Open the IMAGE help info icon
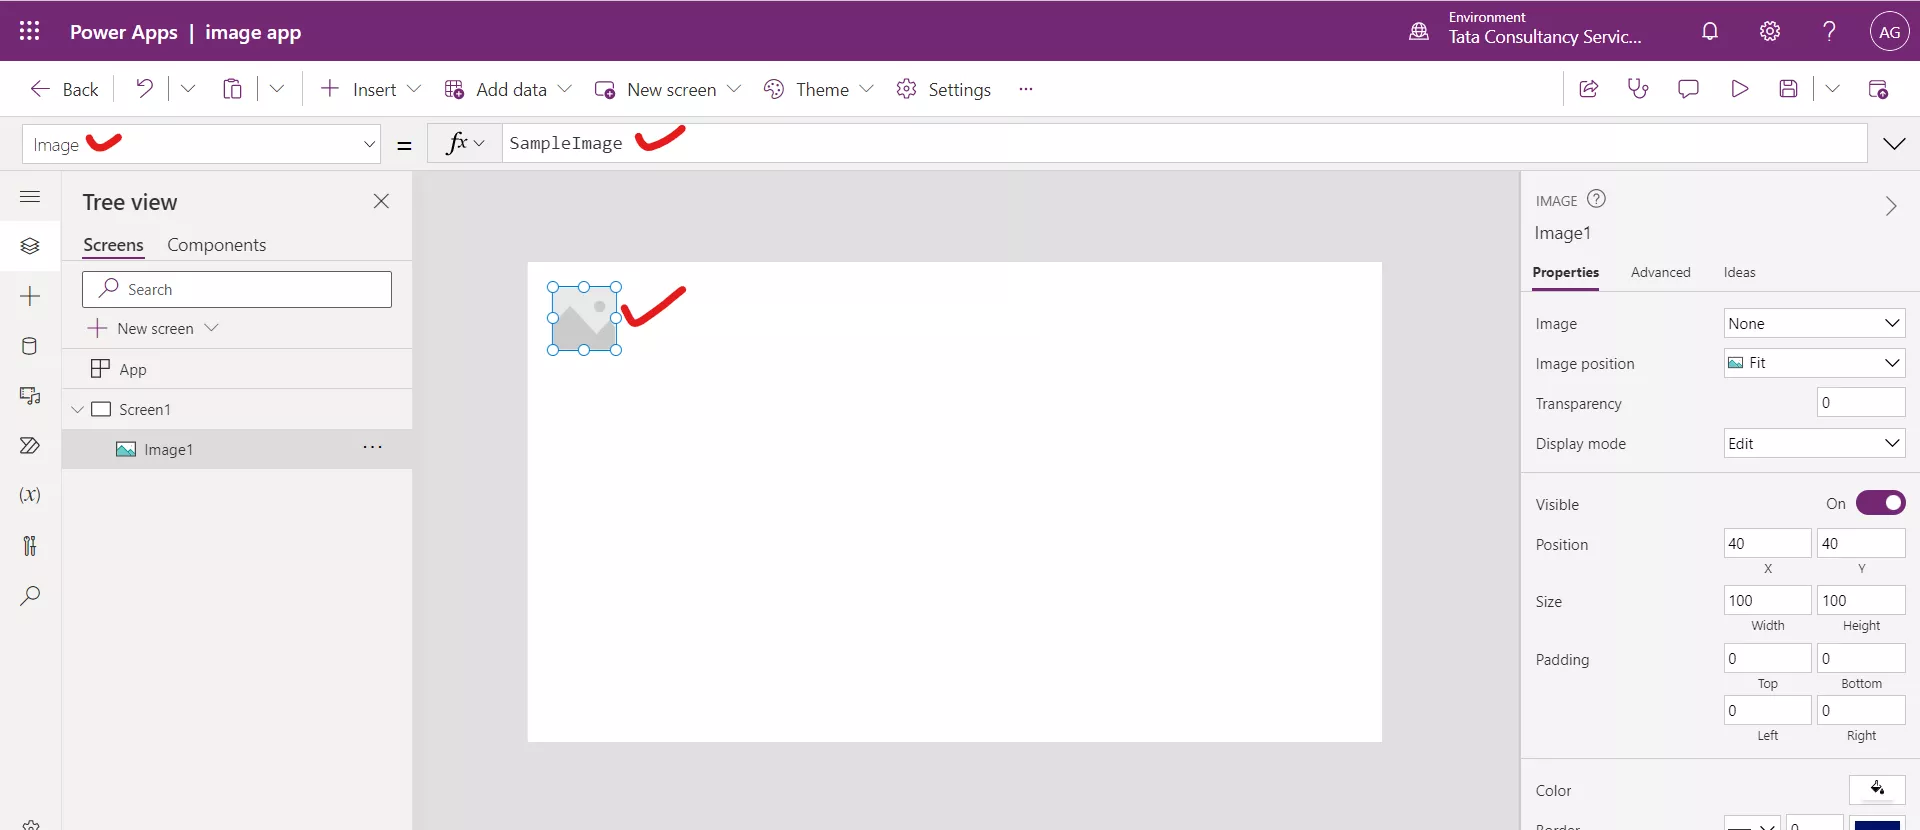Screen dimensions: 1920x830 1596,199
